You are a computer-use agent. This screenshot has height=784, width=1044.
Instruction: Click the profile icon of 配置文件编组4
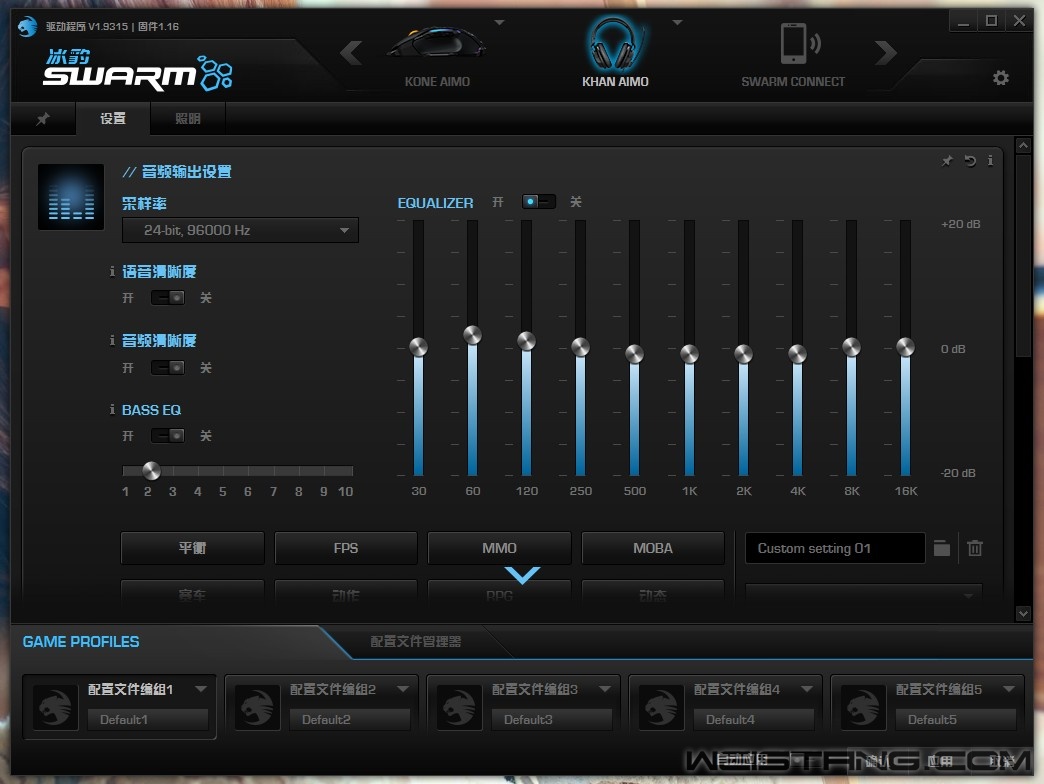(661, 707)
